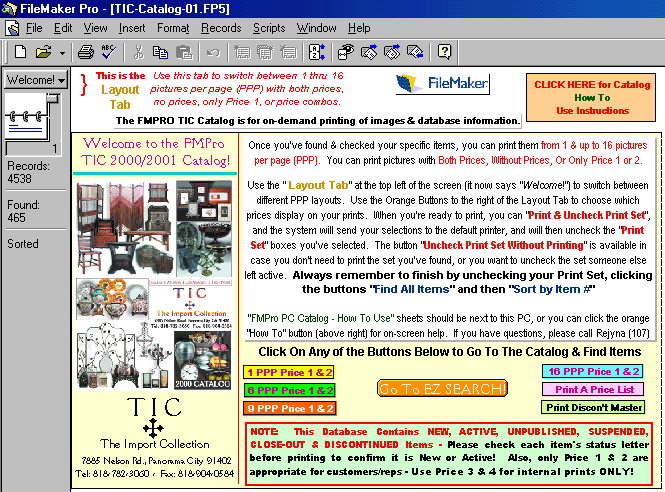Click the Duplicate Record toolbar icon

coord(265,52)
